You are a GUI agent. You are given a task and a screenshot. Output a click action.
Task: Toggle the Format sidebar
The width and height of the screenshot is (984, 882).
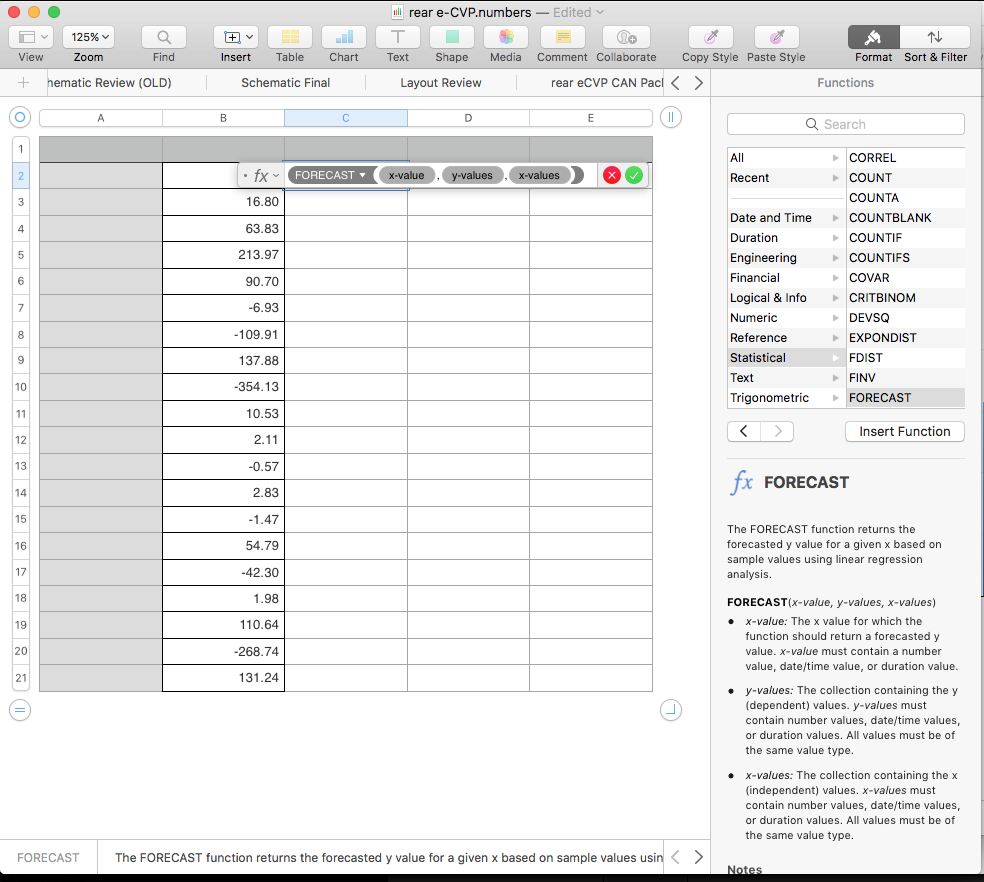click(x=874, y=38)
